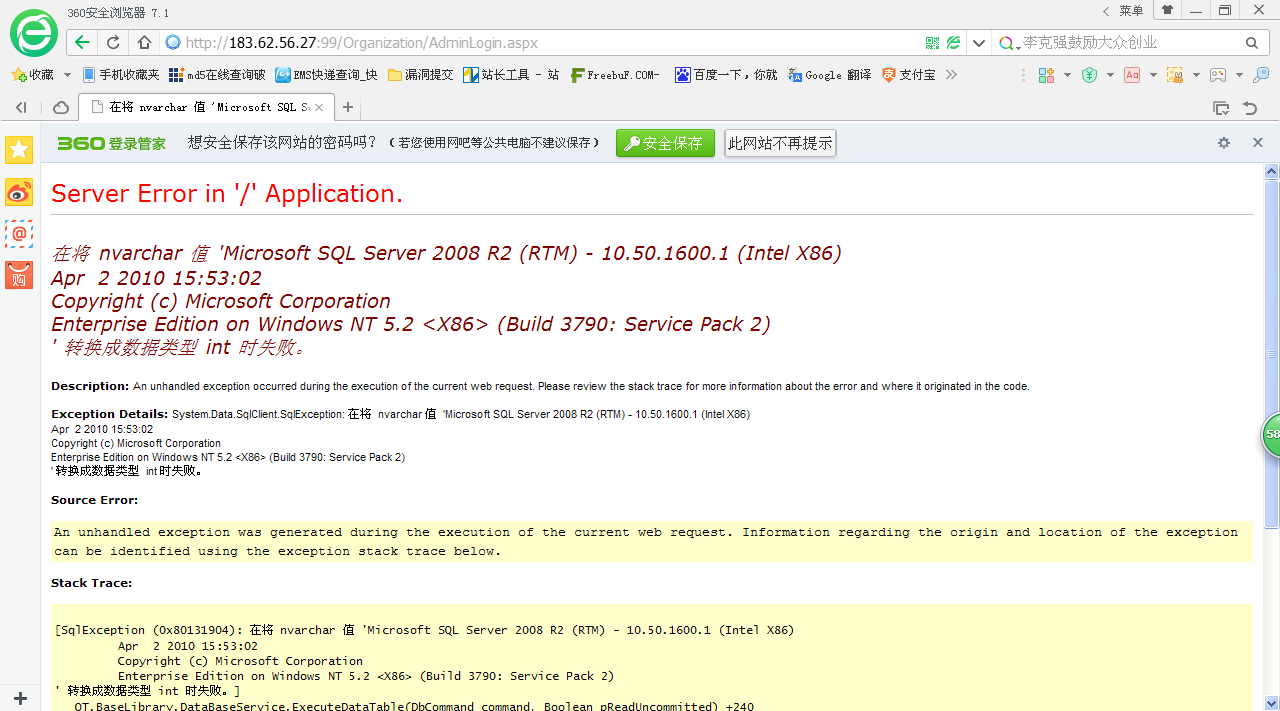Expand the address bar history dropdown
Viewport: 1280px width, 711px height.
tap(979, 43)
